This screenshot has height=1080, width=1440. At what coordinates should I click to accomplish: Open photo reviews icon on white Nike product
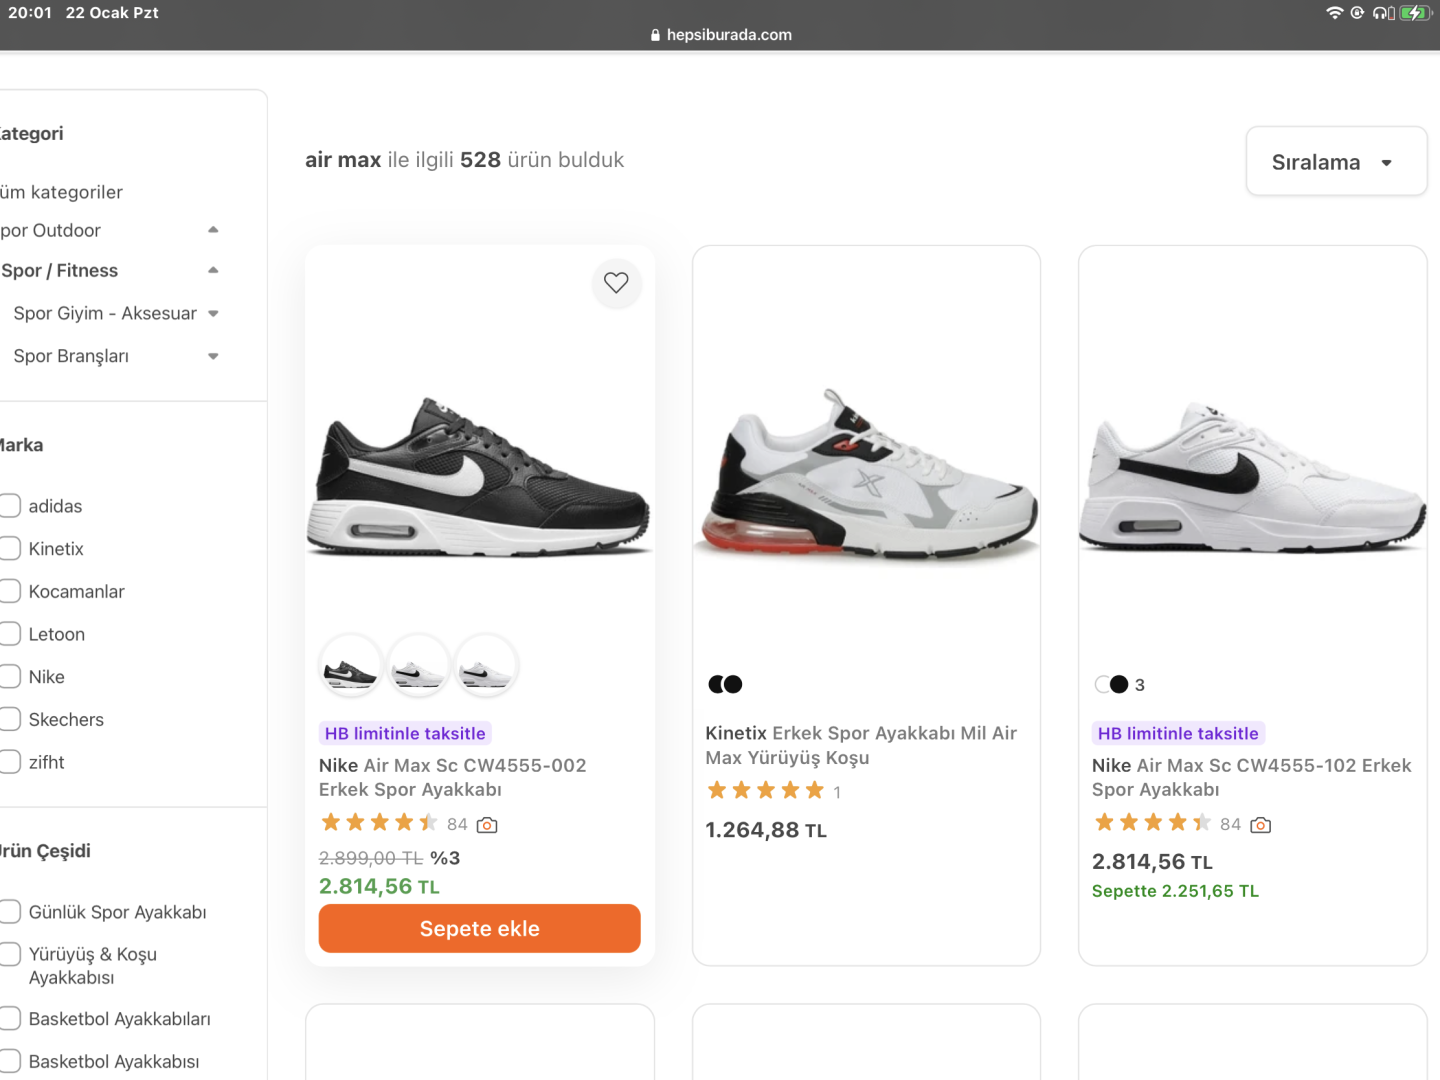pos(1261,825)
